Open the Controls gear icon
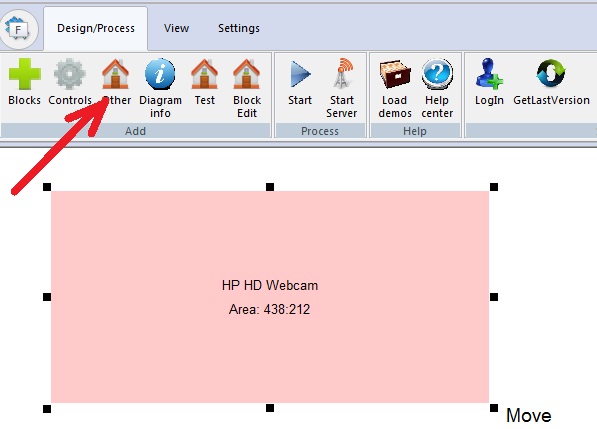This screenshot has width=597, height=429. point(70,74)
